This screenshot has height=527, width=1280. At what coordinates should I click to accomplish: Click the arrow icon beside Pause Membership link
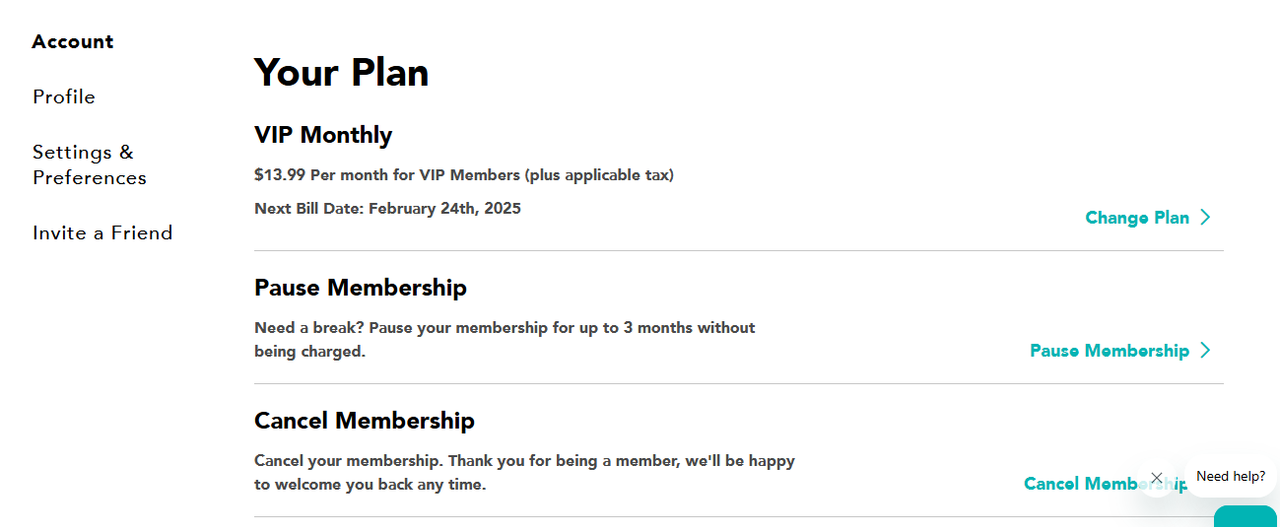pos(1205,350)
